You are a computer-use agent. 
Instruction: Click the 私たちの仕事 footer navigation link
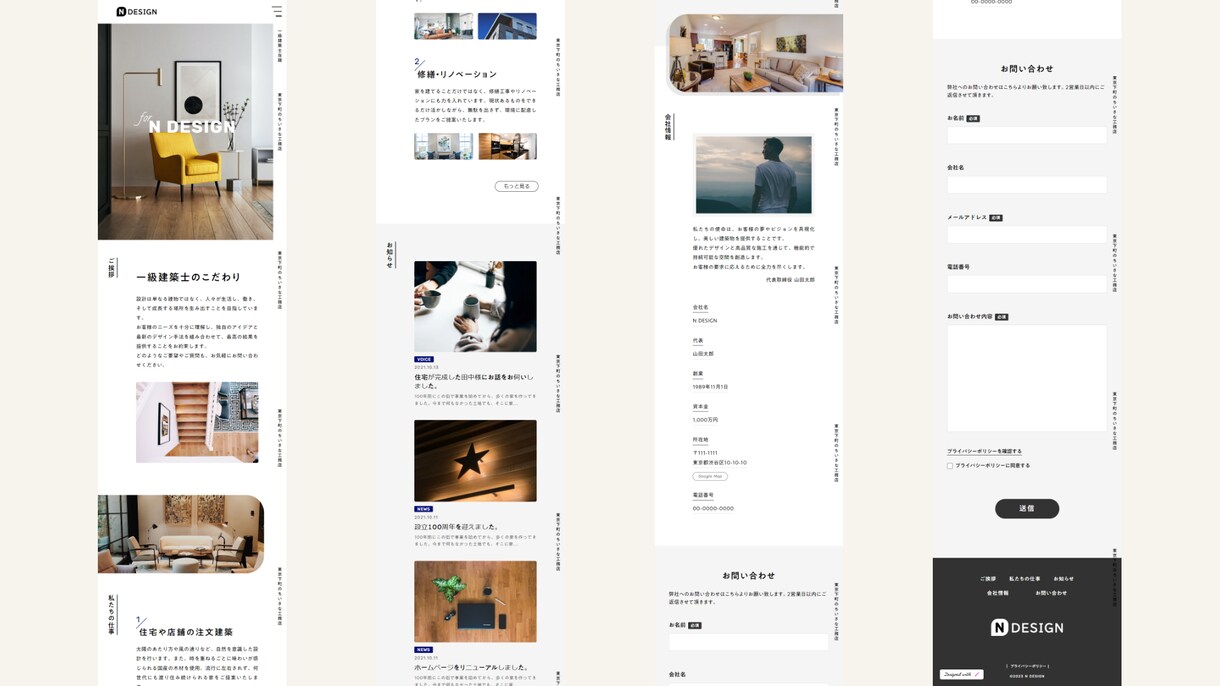1024,579
